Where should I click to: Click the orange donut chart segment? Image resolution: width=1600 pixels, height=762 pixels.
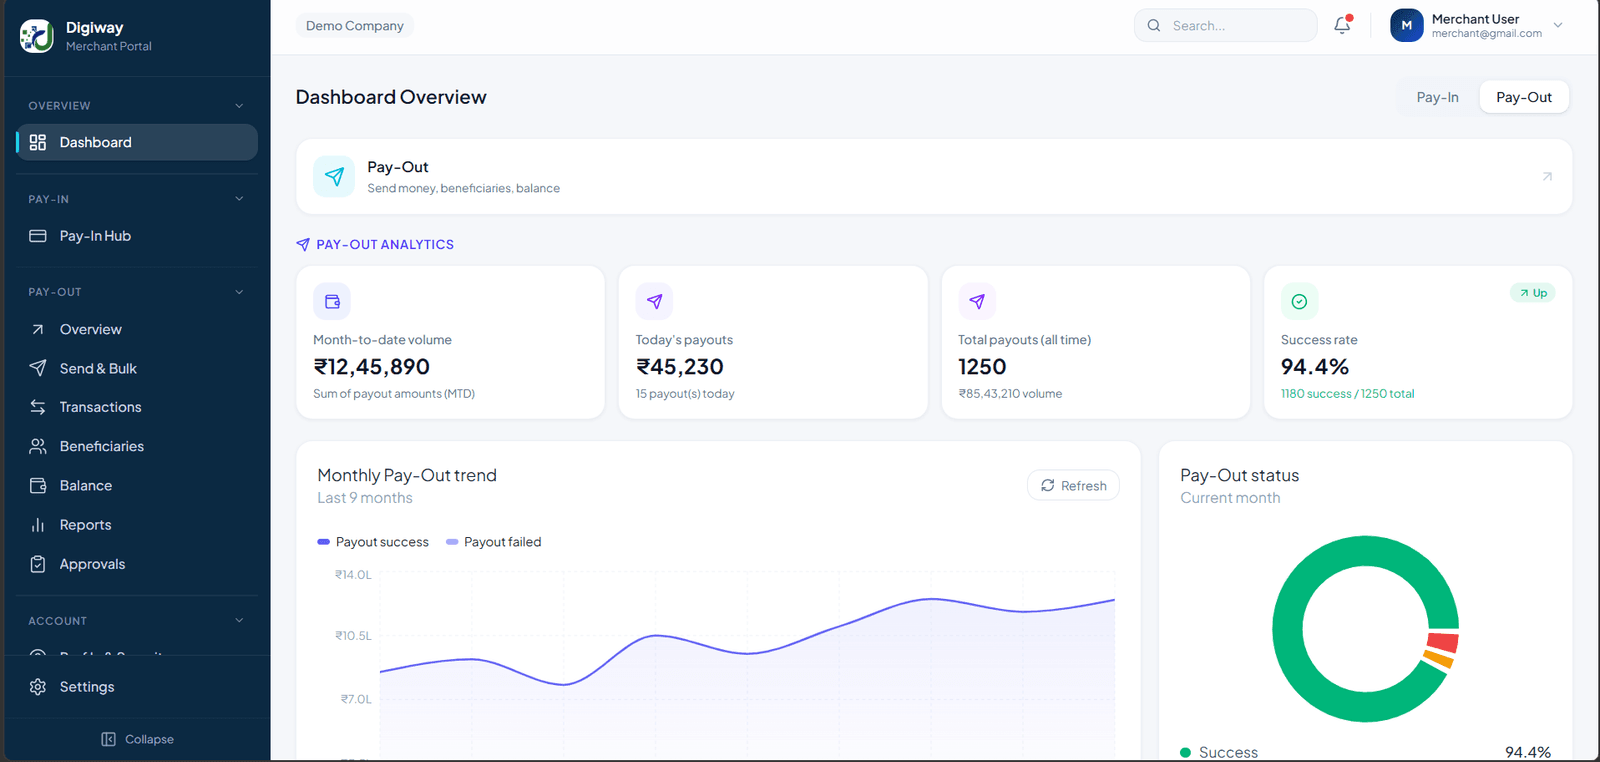pos(1438,658)
